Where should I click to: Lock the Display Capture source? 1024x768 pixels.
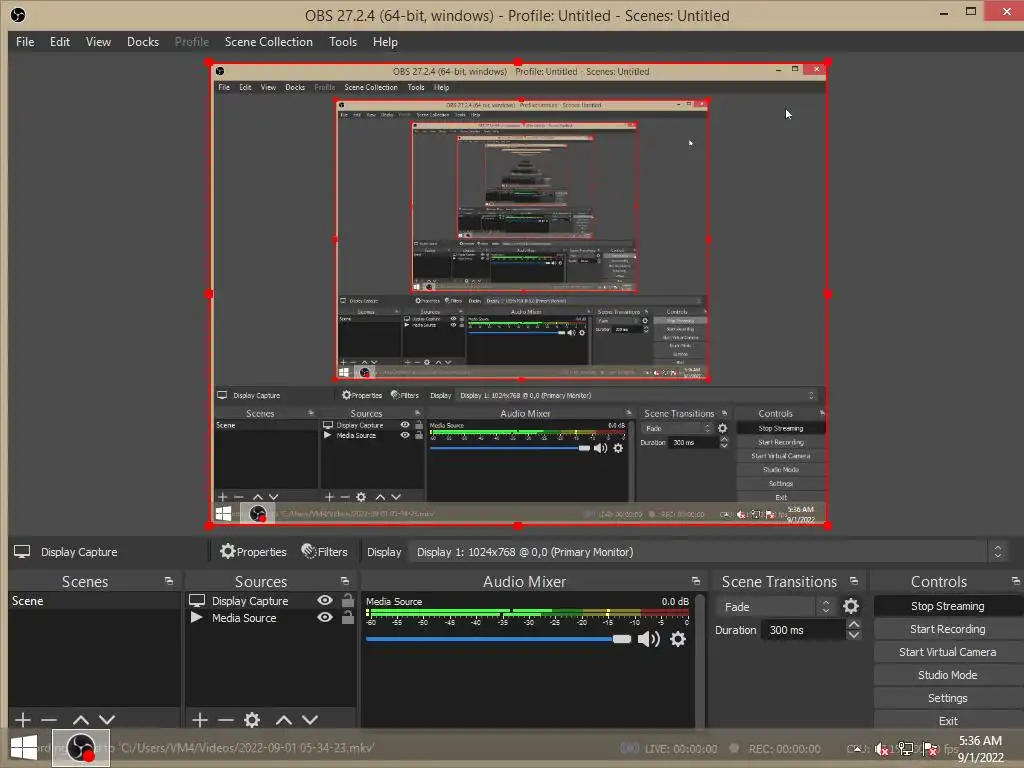click(x=347, y=600)
